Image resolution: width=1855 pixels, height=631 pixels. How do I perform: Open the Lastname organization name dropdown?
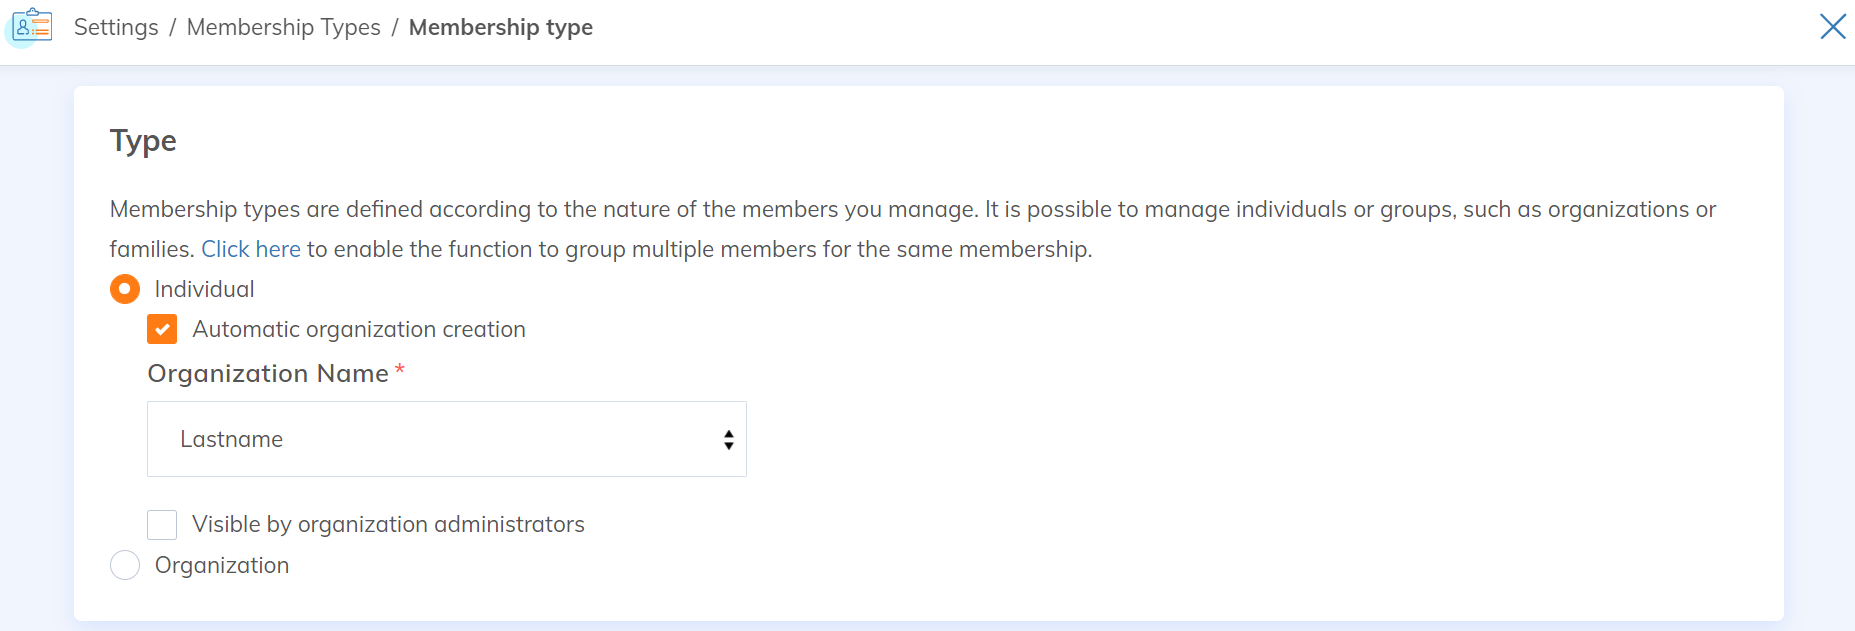point(446,439)
